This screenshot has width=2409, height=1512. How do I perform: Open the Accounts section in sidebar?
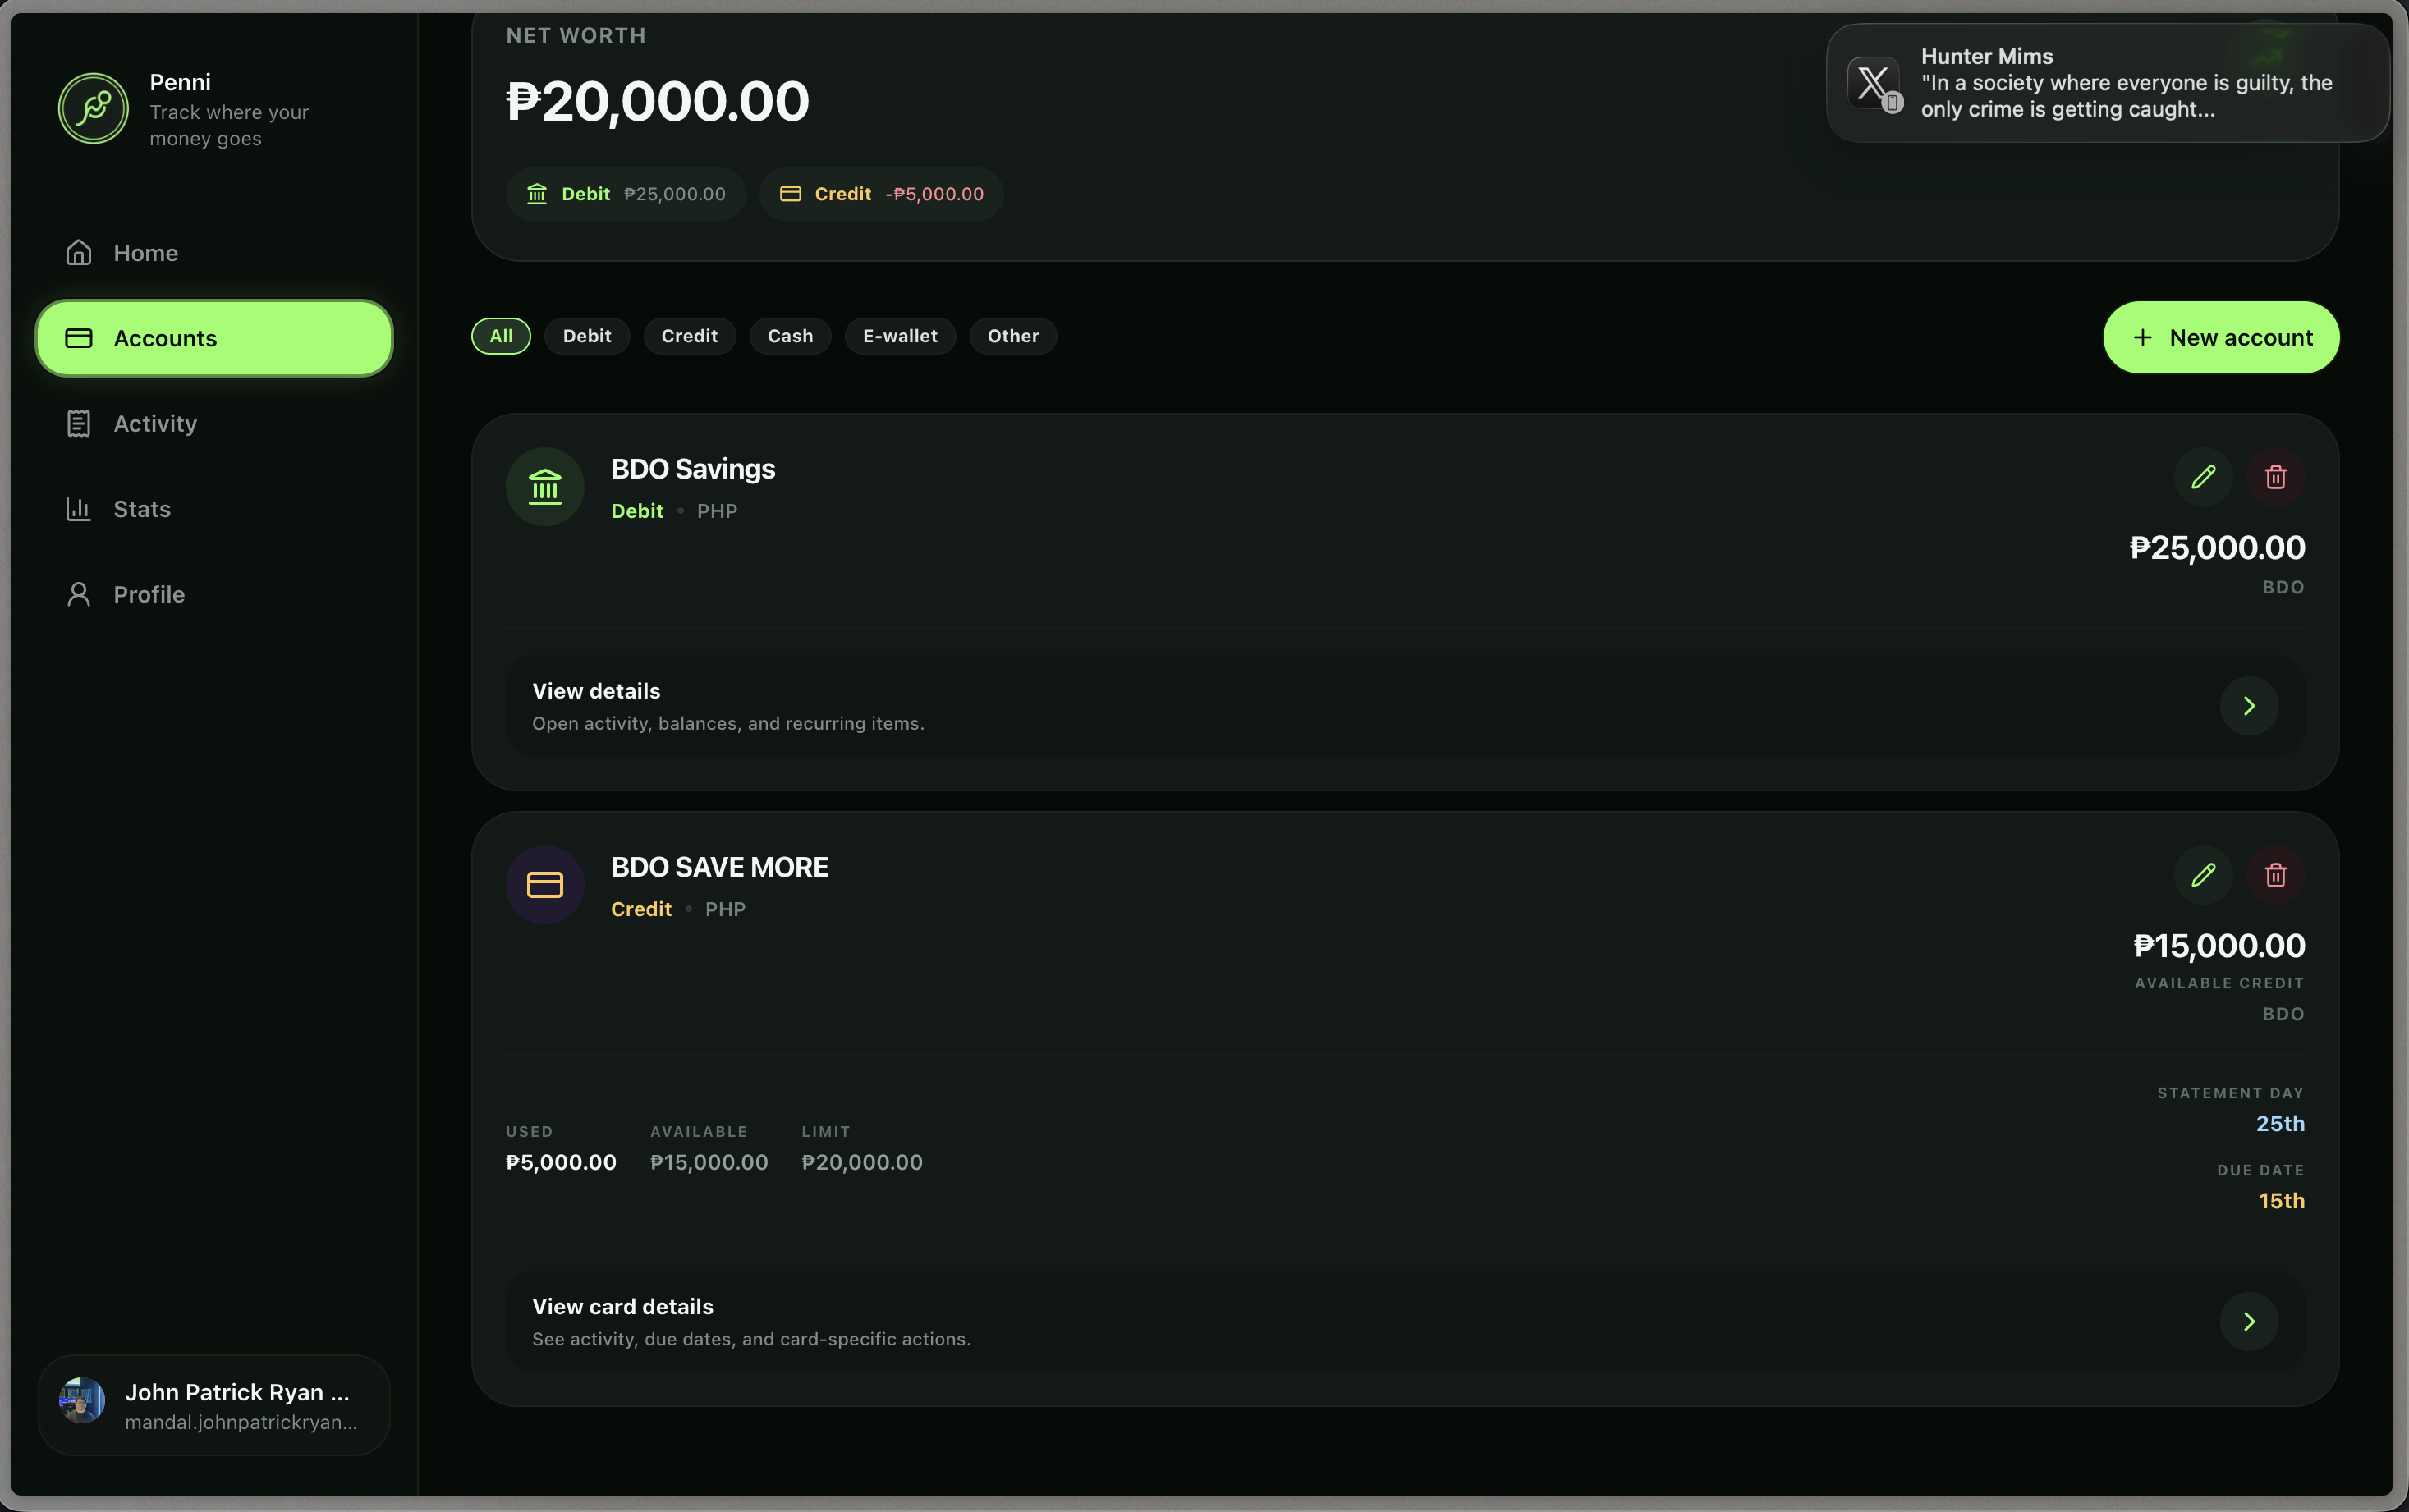click(213, 338)
